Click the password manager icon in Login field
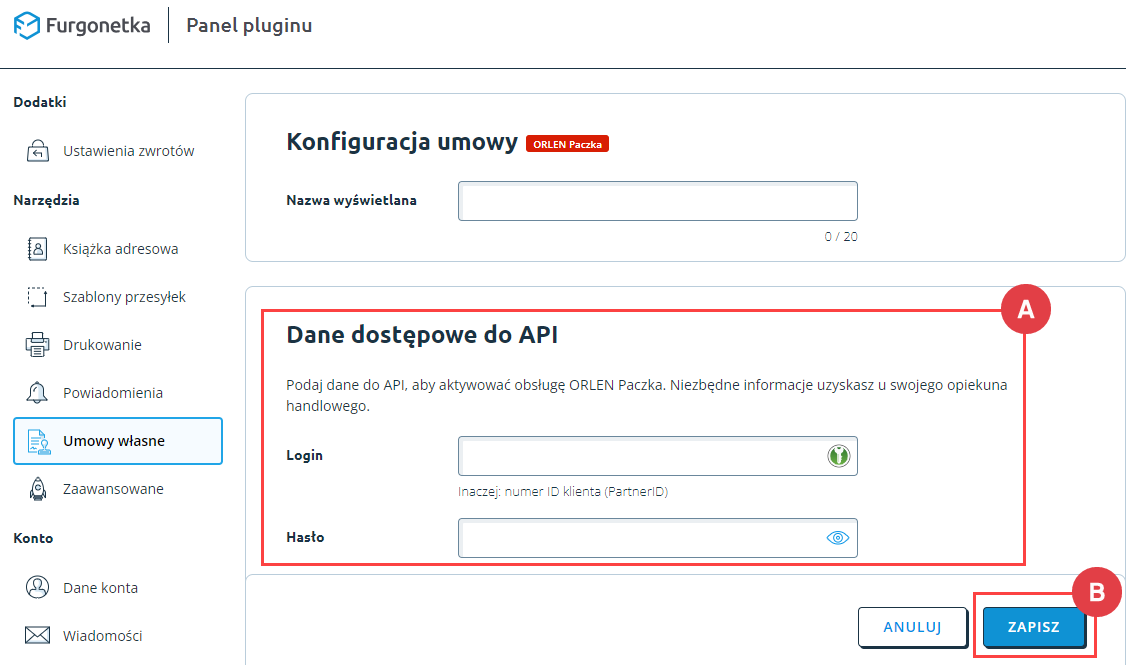Image resolution: width=1126 pixels, height=665 pixels. 838,456
